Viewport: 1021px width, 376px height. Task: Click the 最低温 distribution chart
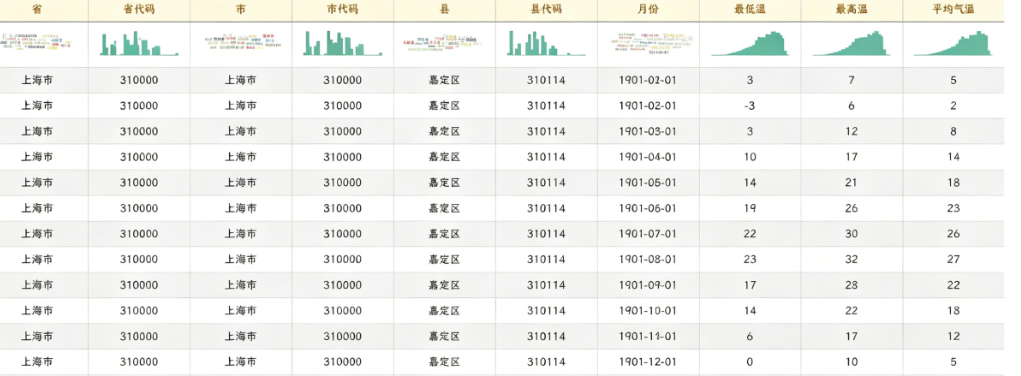click(x=749, y=44)
